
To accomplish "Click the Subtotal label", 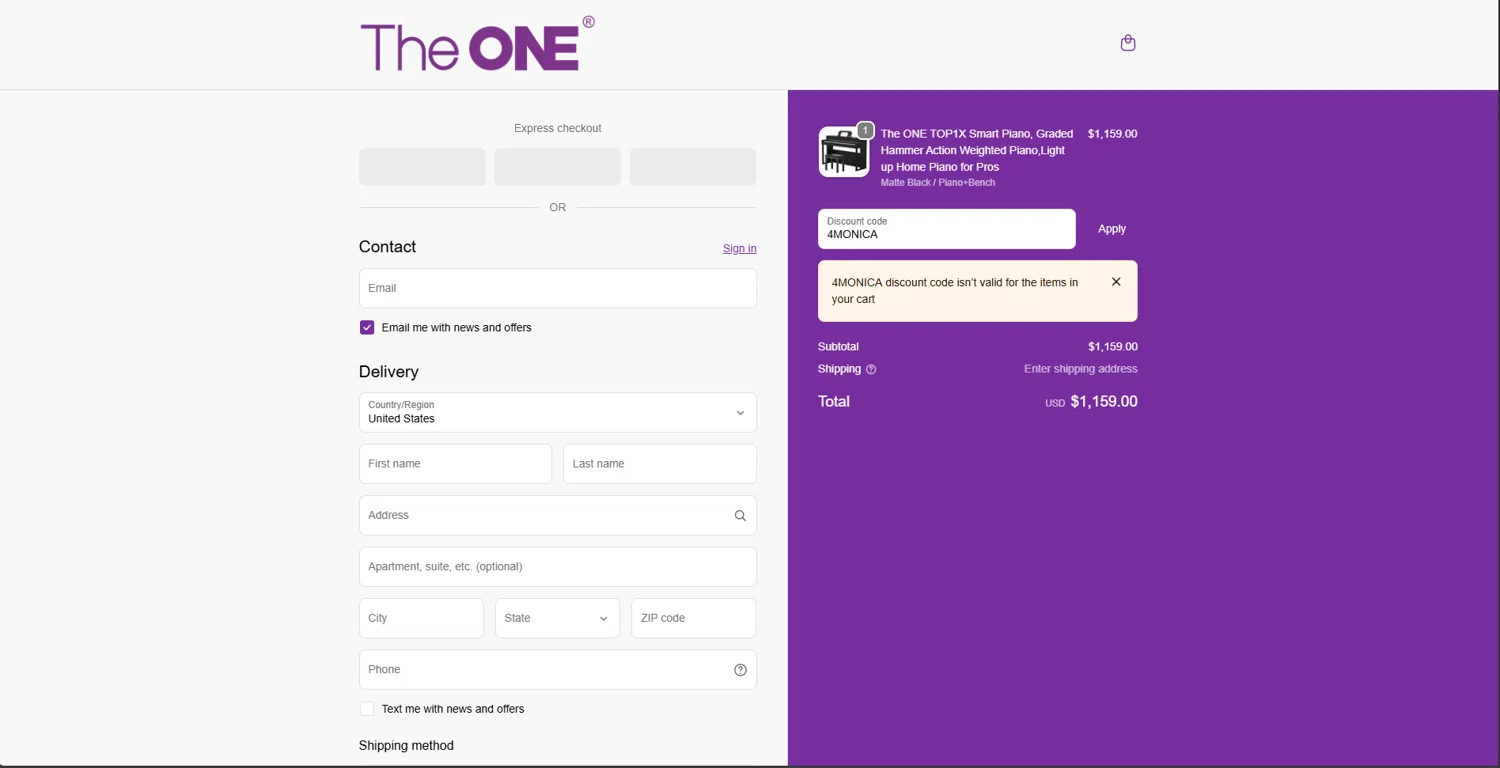I will point(838,347).
